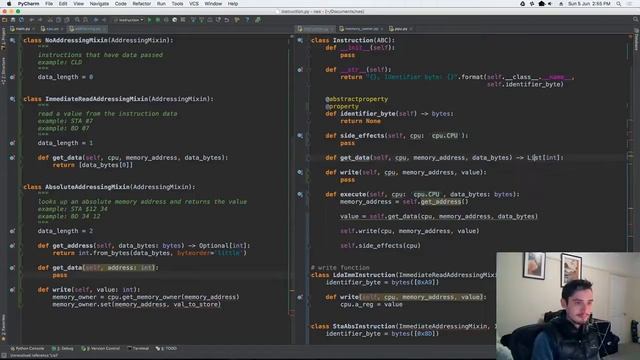Open the Run menu in menu bar
Image resolution: width=640 pixels, height=360 pixels.
pyautogui.click(x=161, y=4)
